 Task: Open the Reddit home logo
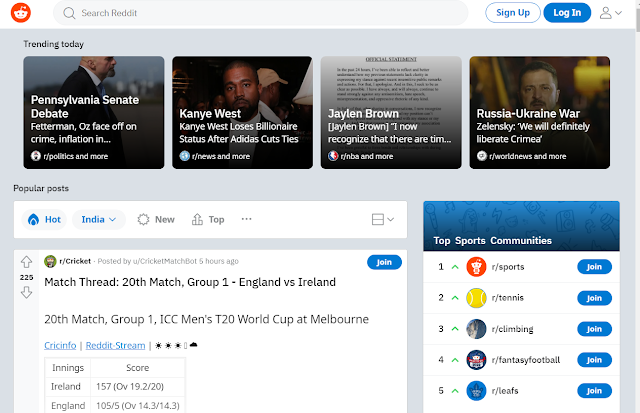(21, 13)
